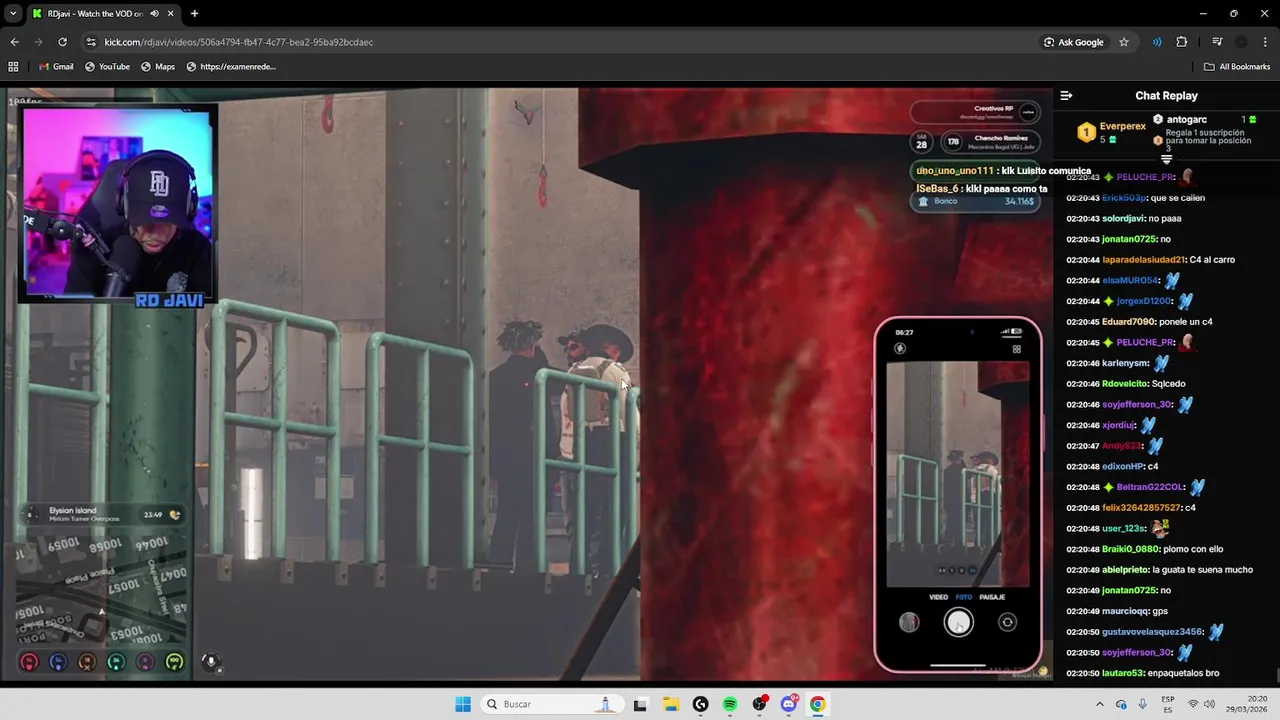This screenshot has height=720, width=1280.
Task: Open the examenrede bookmark
Action: click(x=231, y=67)
